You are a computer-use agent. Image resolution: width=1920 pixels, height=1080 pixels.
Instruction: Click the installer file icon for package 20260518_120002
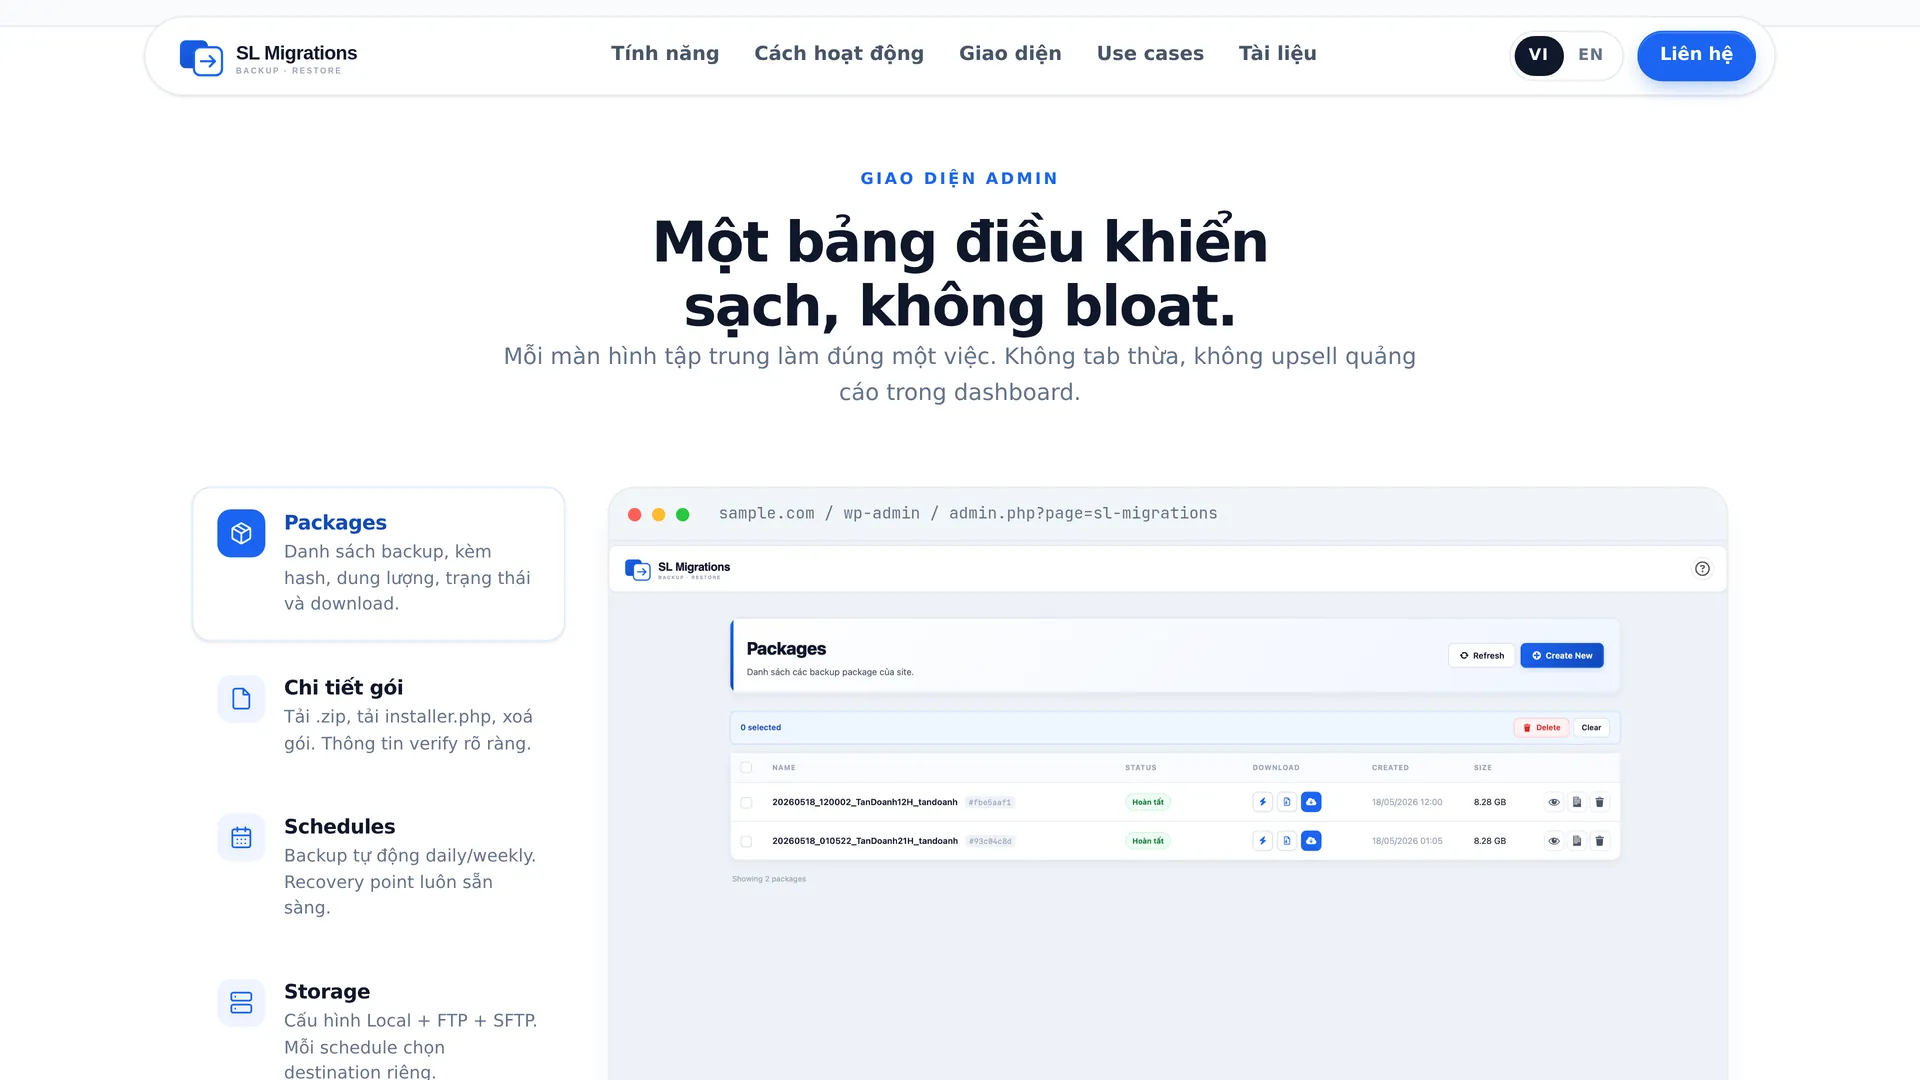coord(1287,802)
